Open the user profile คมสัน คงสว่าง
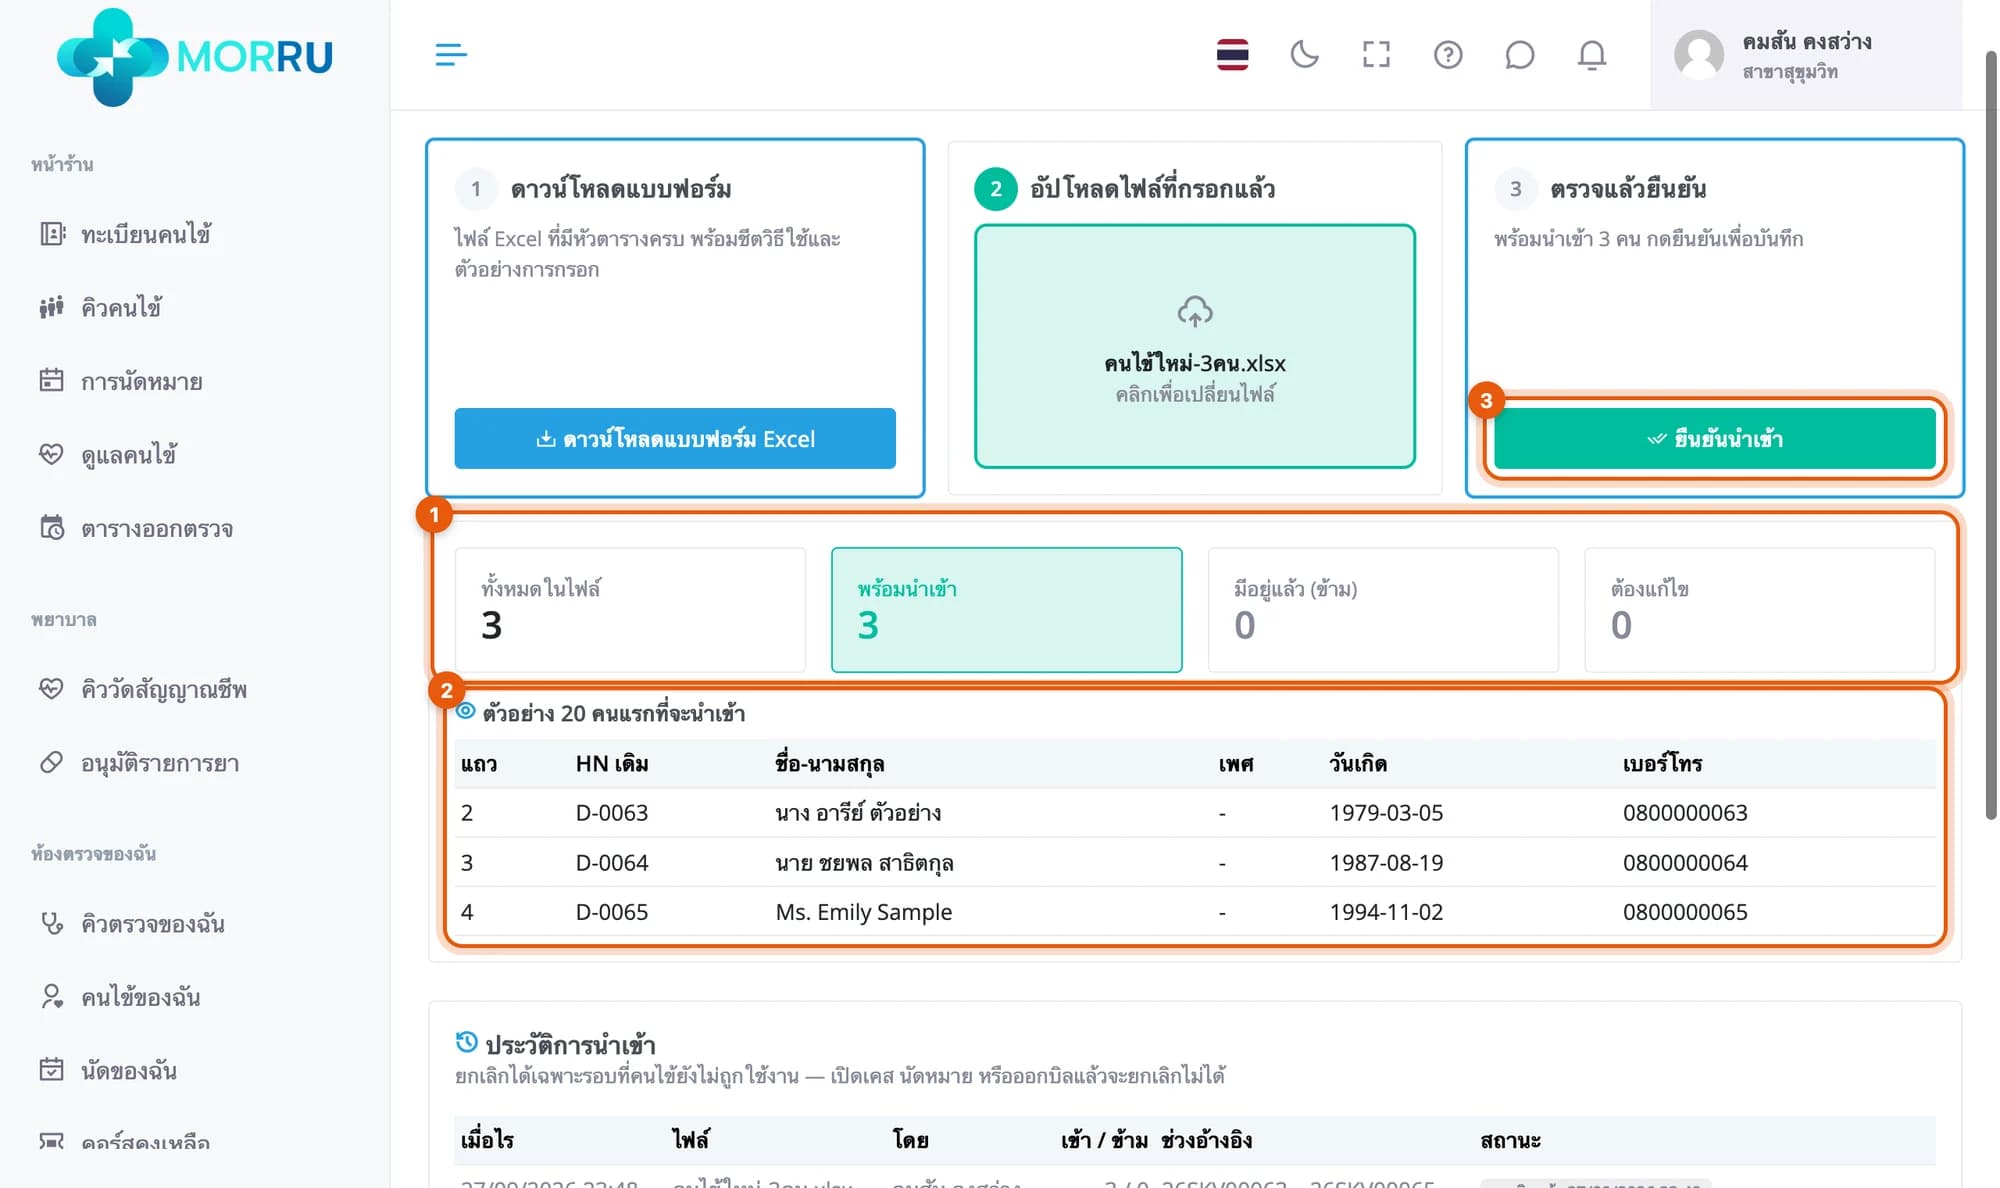Image resolution: width=2000 pixels, height=1188 pixels. point(1806,55)
